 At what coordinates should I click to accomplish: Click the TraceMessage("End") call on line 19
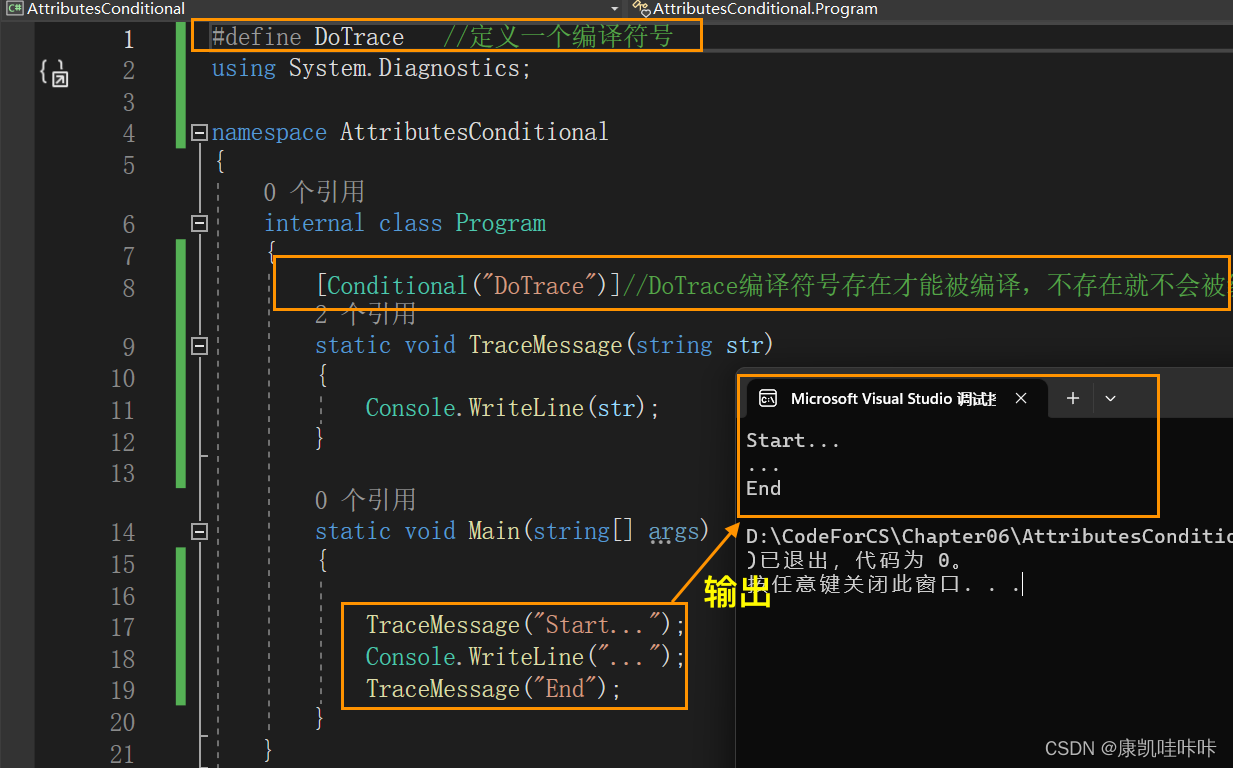[x=493, y=689]
